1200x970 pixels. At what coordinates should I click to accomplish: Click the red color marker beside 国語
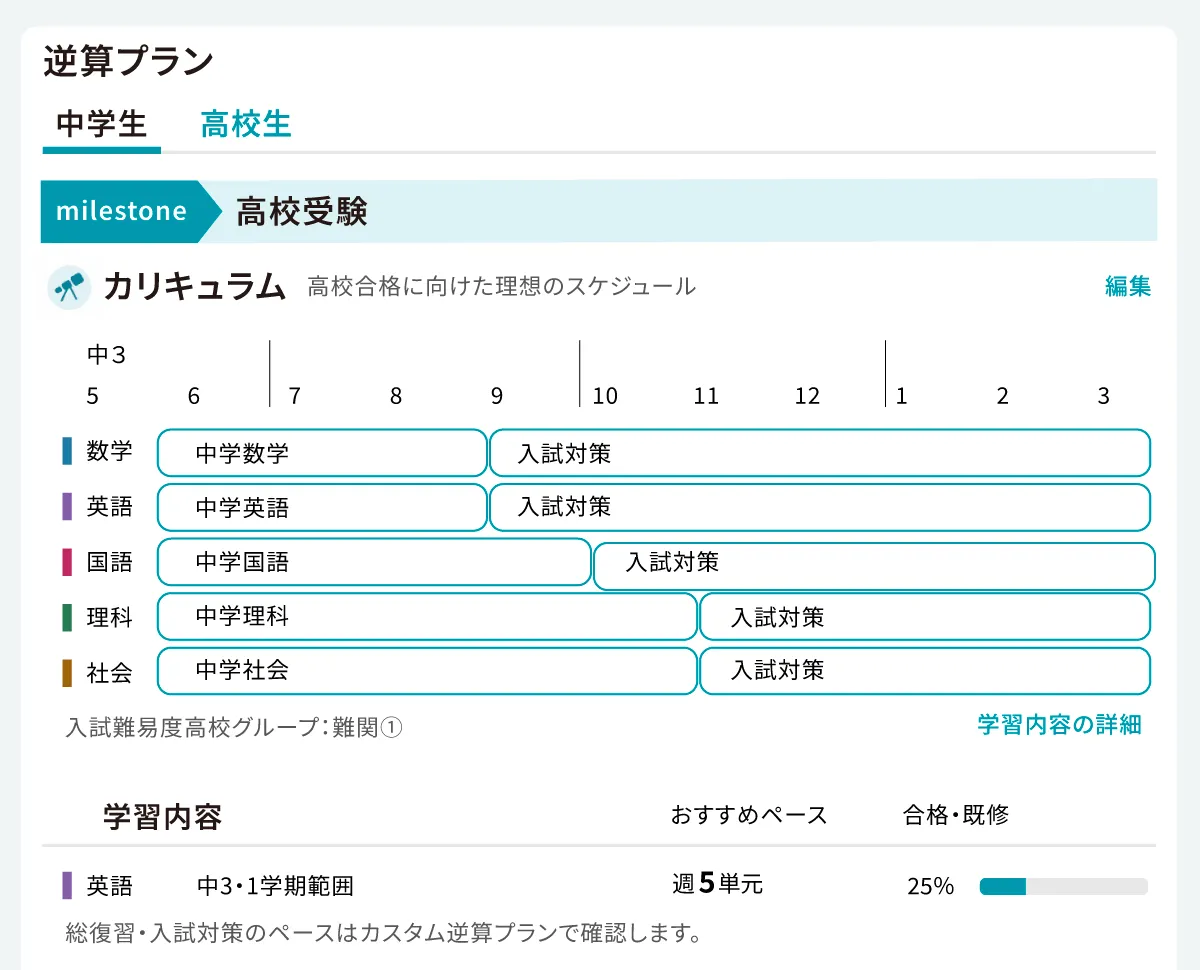(x=66, y=561)
